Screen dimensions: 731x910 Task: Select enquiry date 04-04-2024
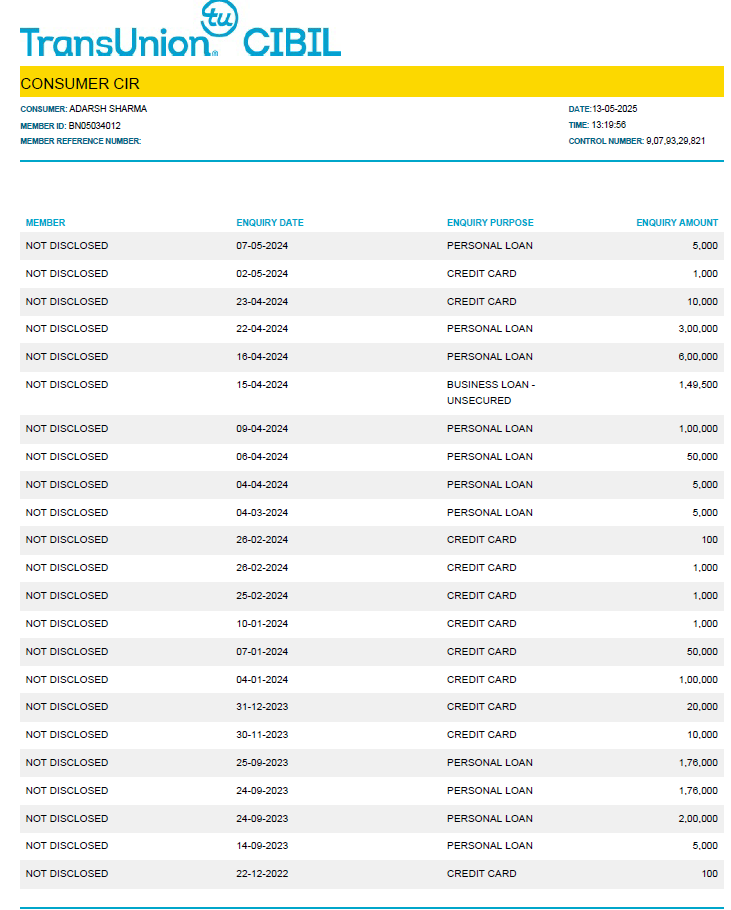click(x=262, y=484)
